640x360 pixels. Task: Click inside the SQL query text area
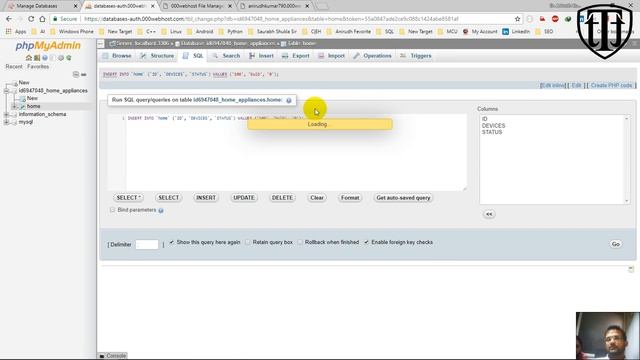[x=296, y=152]
